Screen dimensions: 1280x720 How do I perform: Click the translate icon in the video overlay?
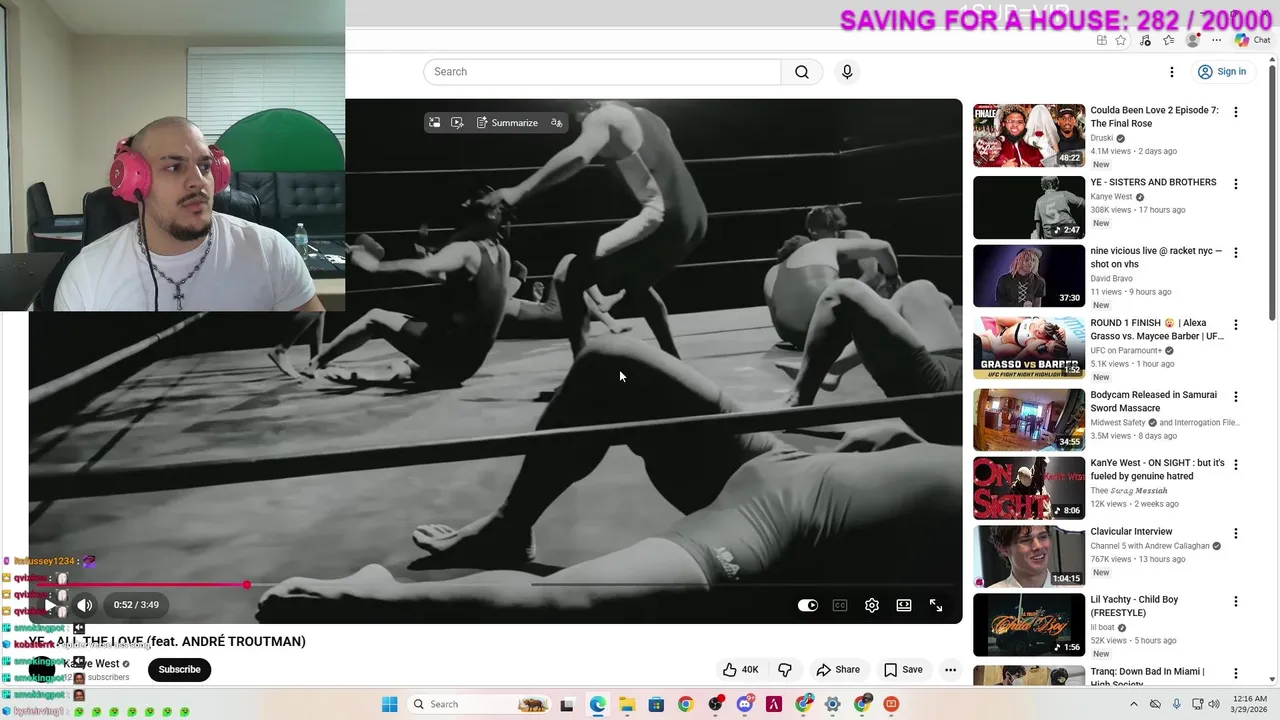click(x=557, y=123)
